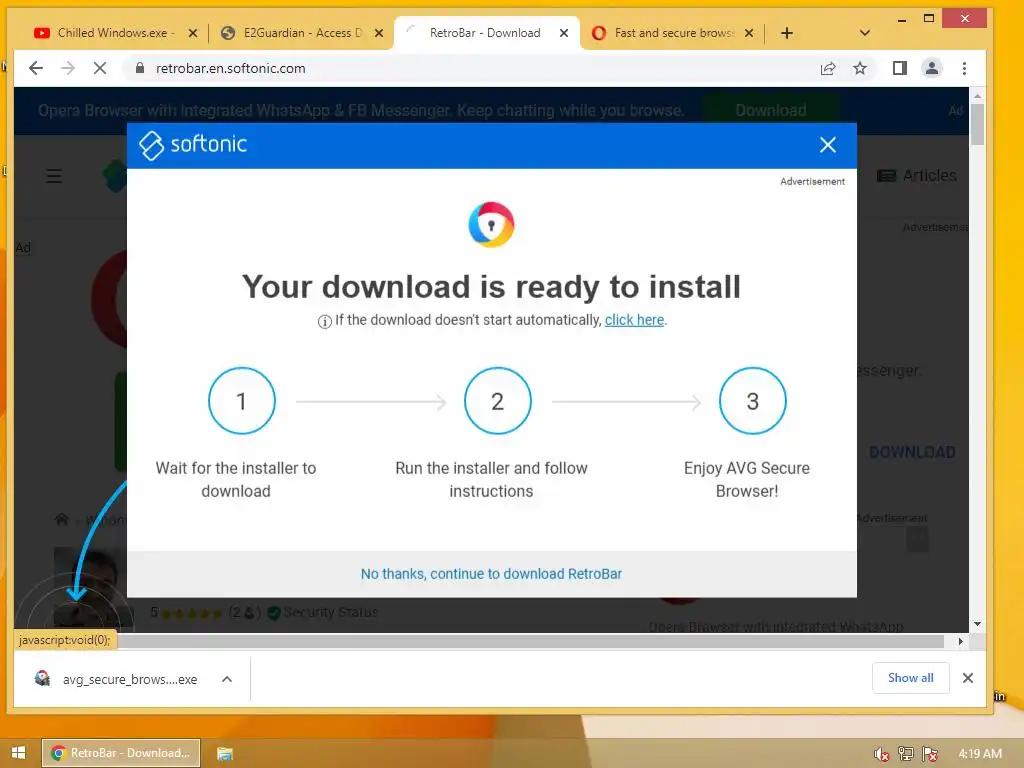Click the forward navigation arrow
Screen dimensions: 1024x768
click(x=68, y=68)
